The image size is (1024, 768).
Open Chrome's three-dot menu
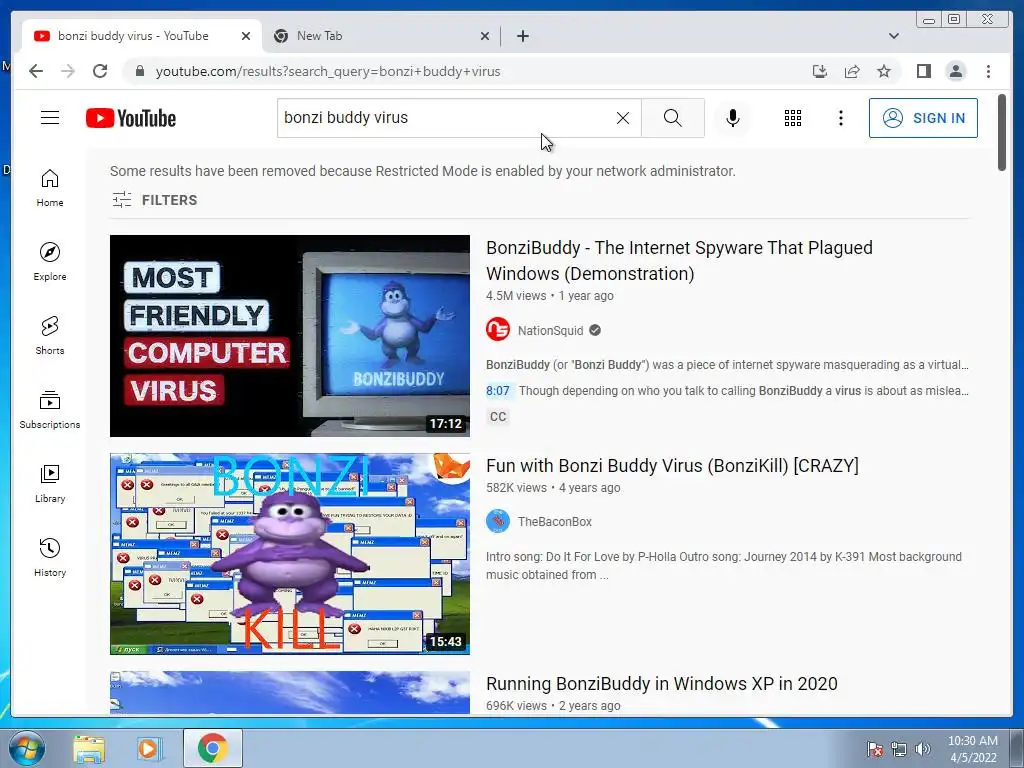(988, 71)
